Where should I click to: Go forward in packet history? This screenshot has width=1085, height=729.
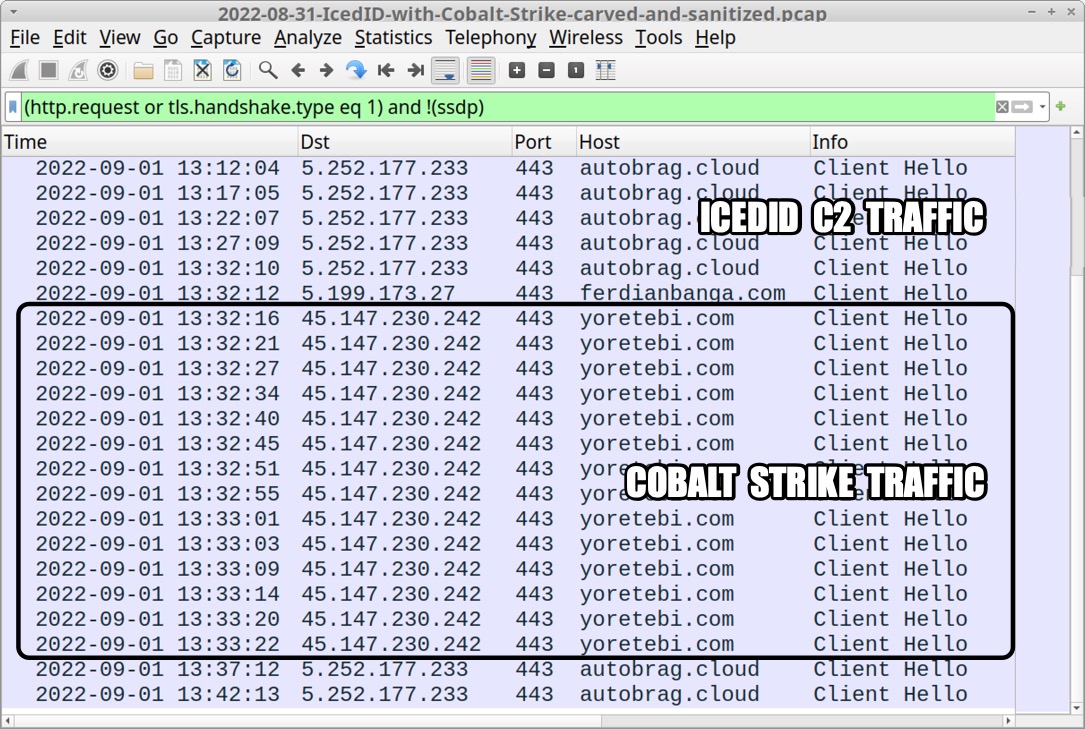point(327,71)
